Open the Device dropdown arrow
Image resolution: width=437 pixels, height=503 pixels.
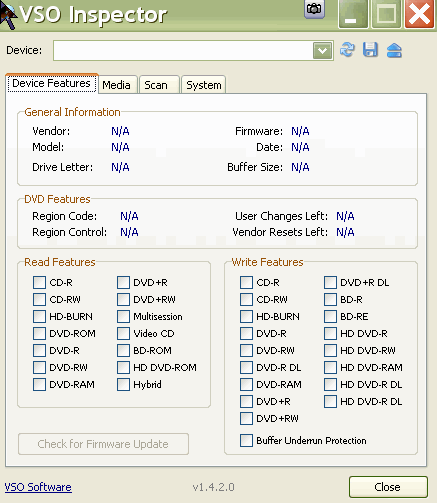[x=322, y=51]
